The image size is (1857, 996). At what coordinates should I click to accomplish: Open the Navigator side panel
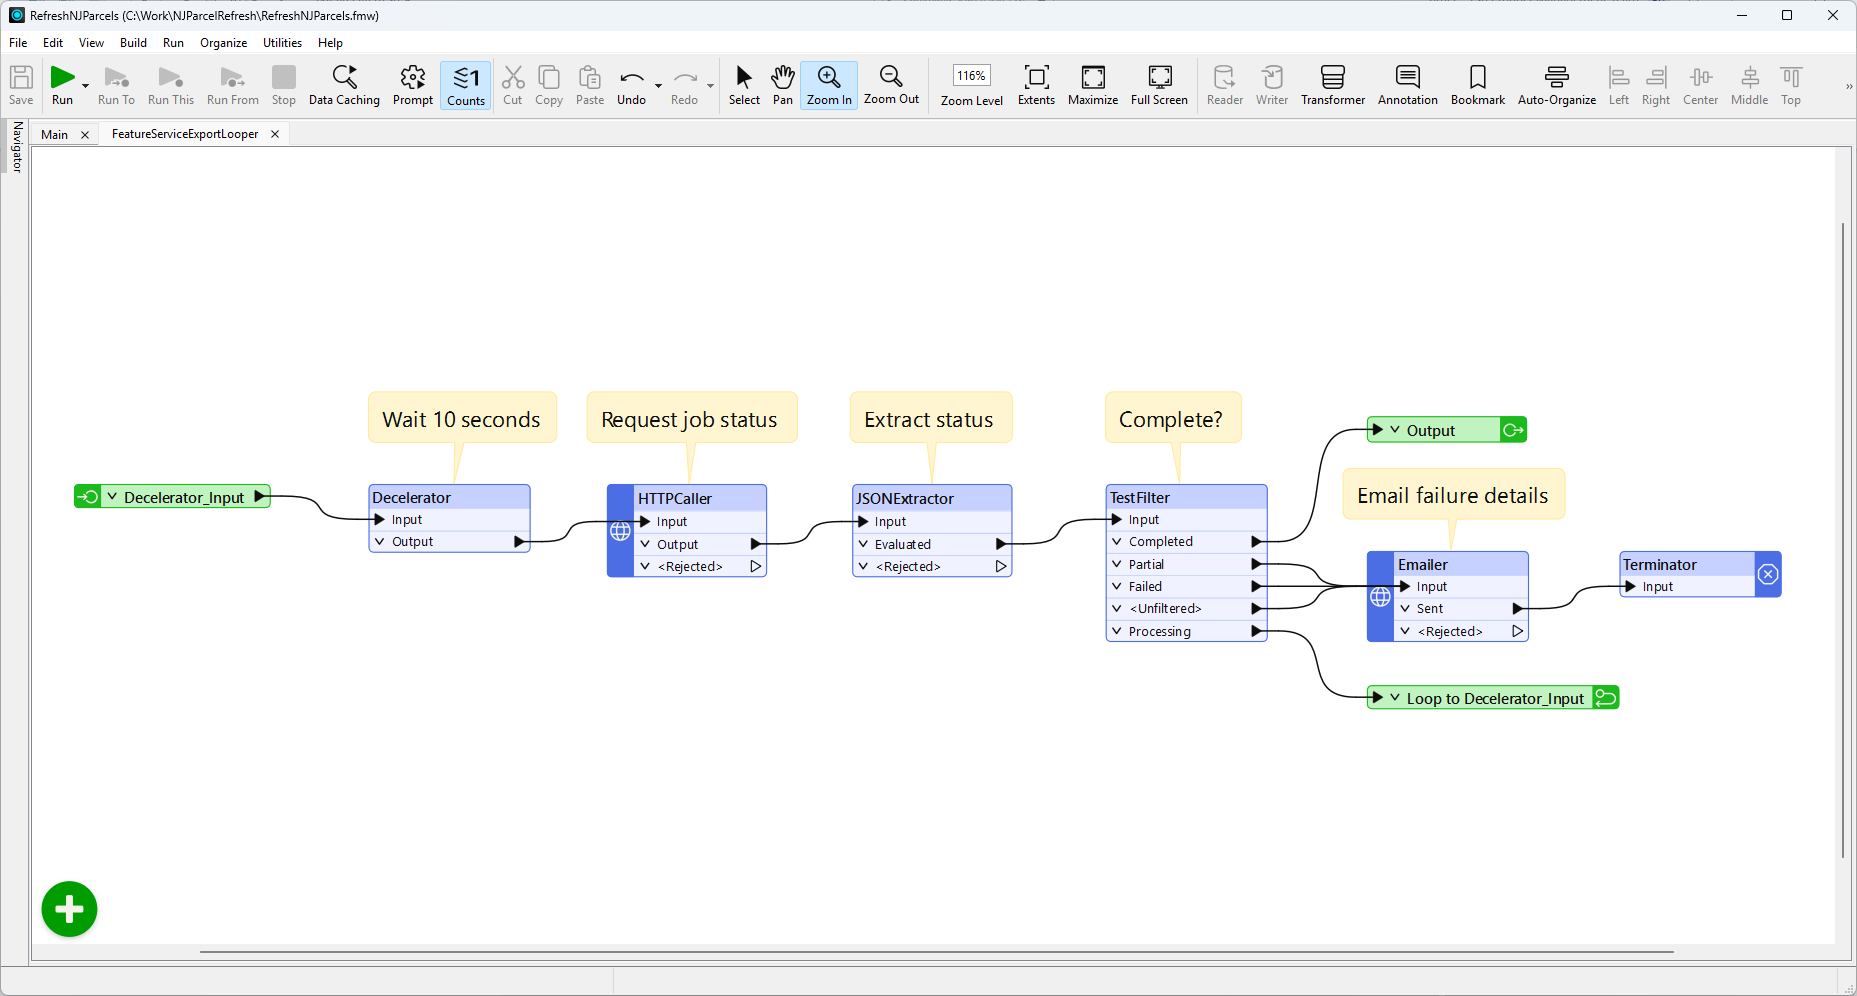pyautogui.click(x=17, y=147)
